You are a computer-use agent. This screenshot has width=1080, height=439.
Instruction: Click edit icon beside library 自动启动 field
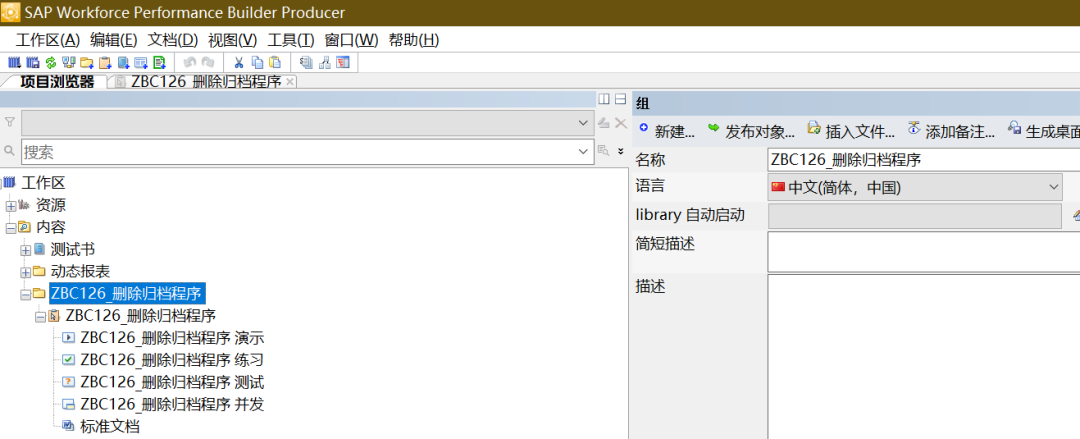click(x=1076, y=216)
